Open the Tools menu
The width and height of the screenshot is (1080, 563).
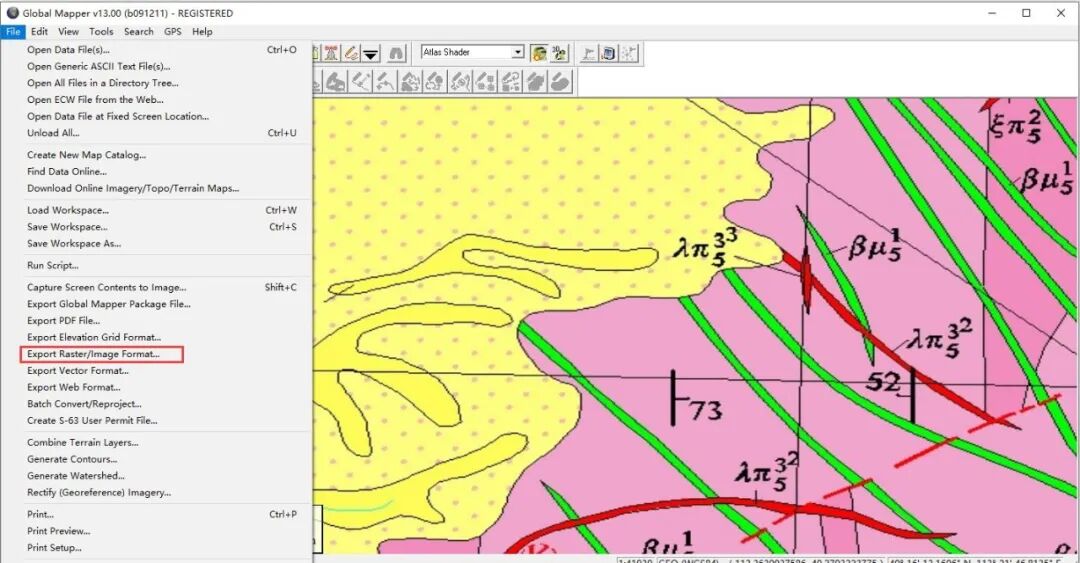point(101,32)
